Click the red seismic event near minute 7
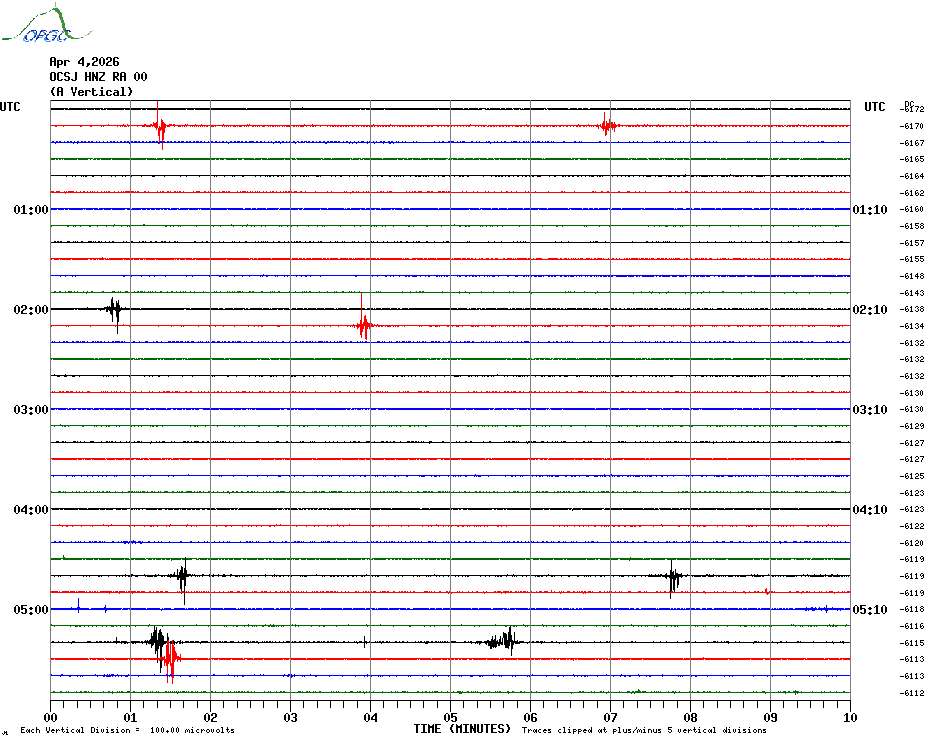 point(607,126)
